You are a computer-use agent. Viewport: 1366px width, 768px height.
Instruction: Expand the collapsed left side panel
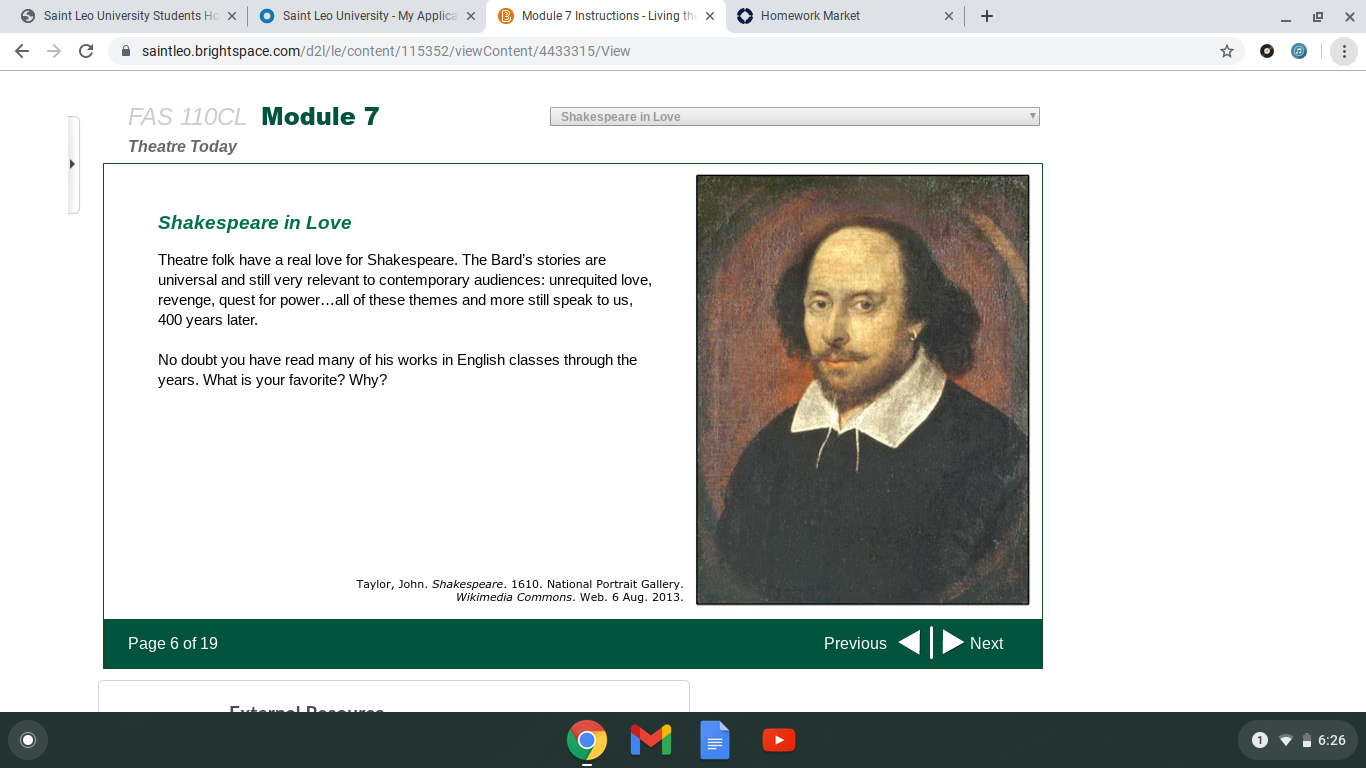point(73,165)
